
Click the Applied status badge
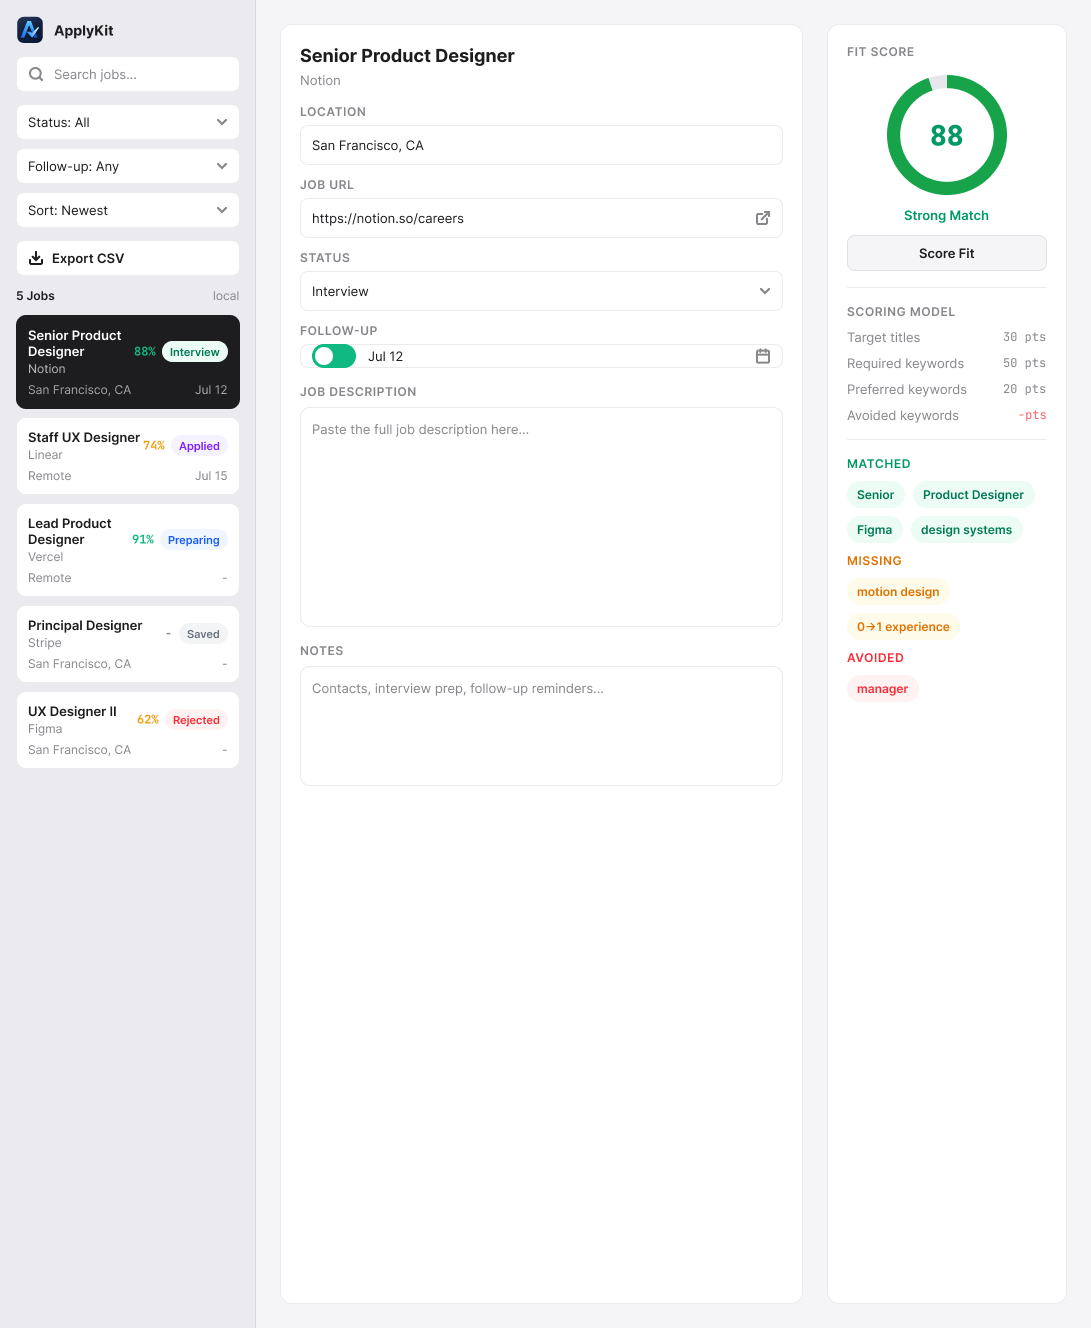pyautogui.click(x=199, y=446)
